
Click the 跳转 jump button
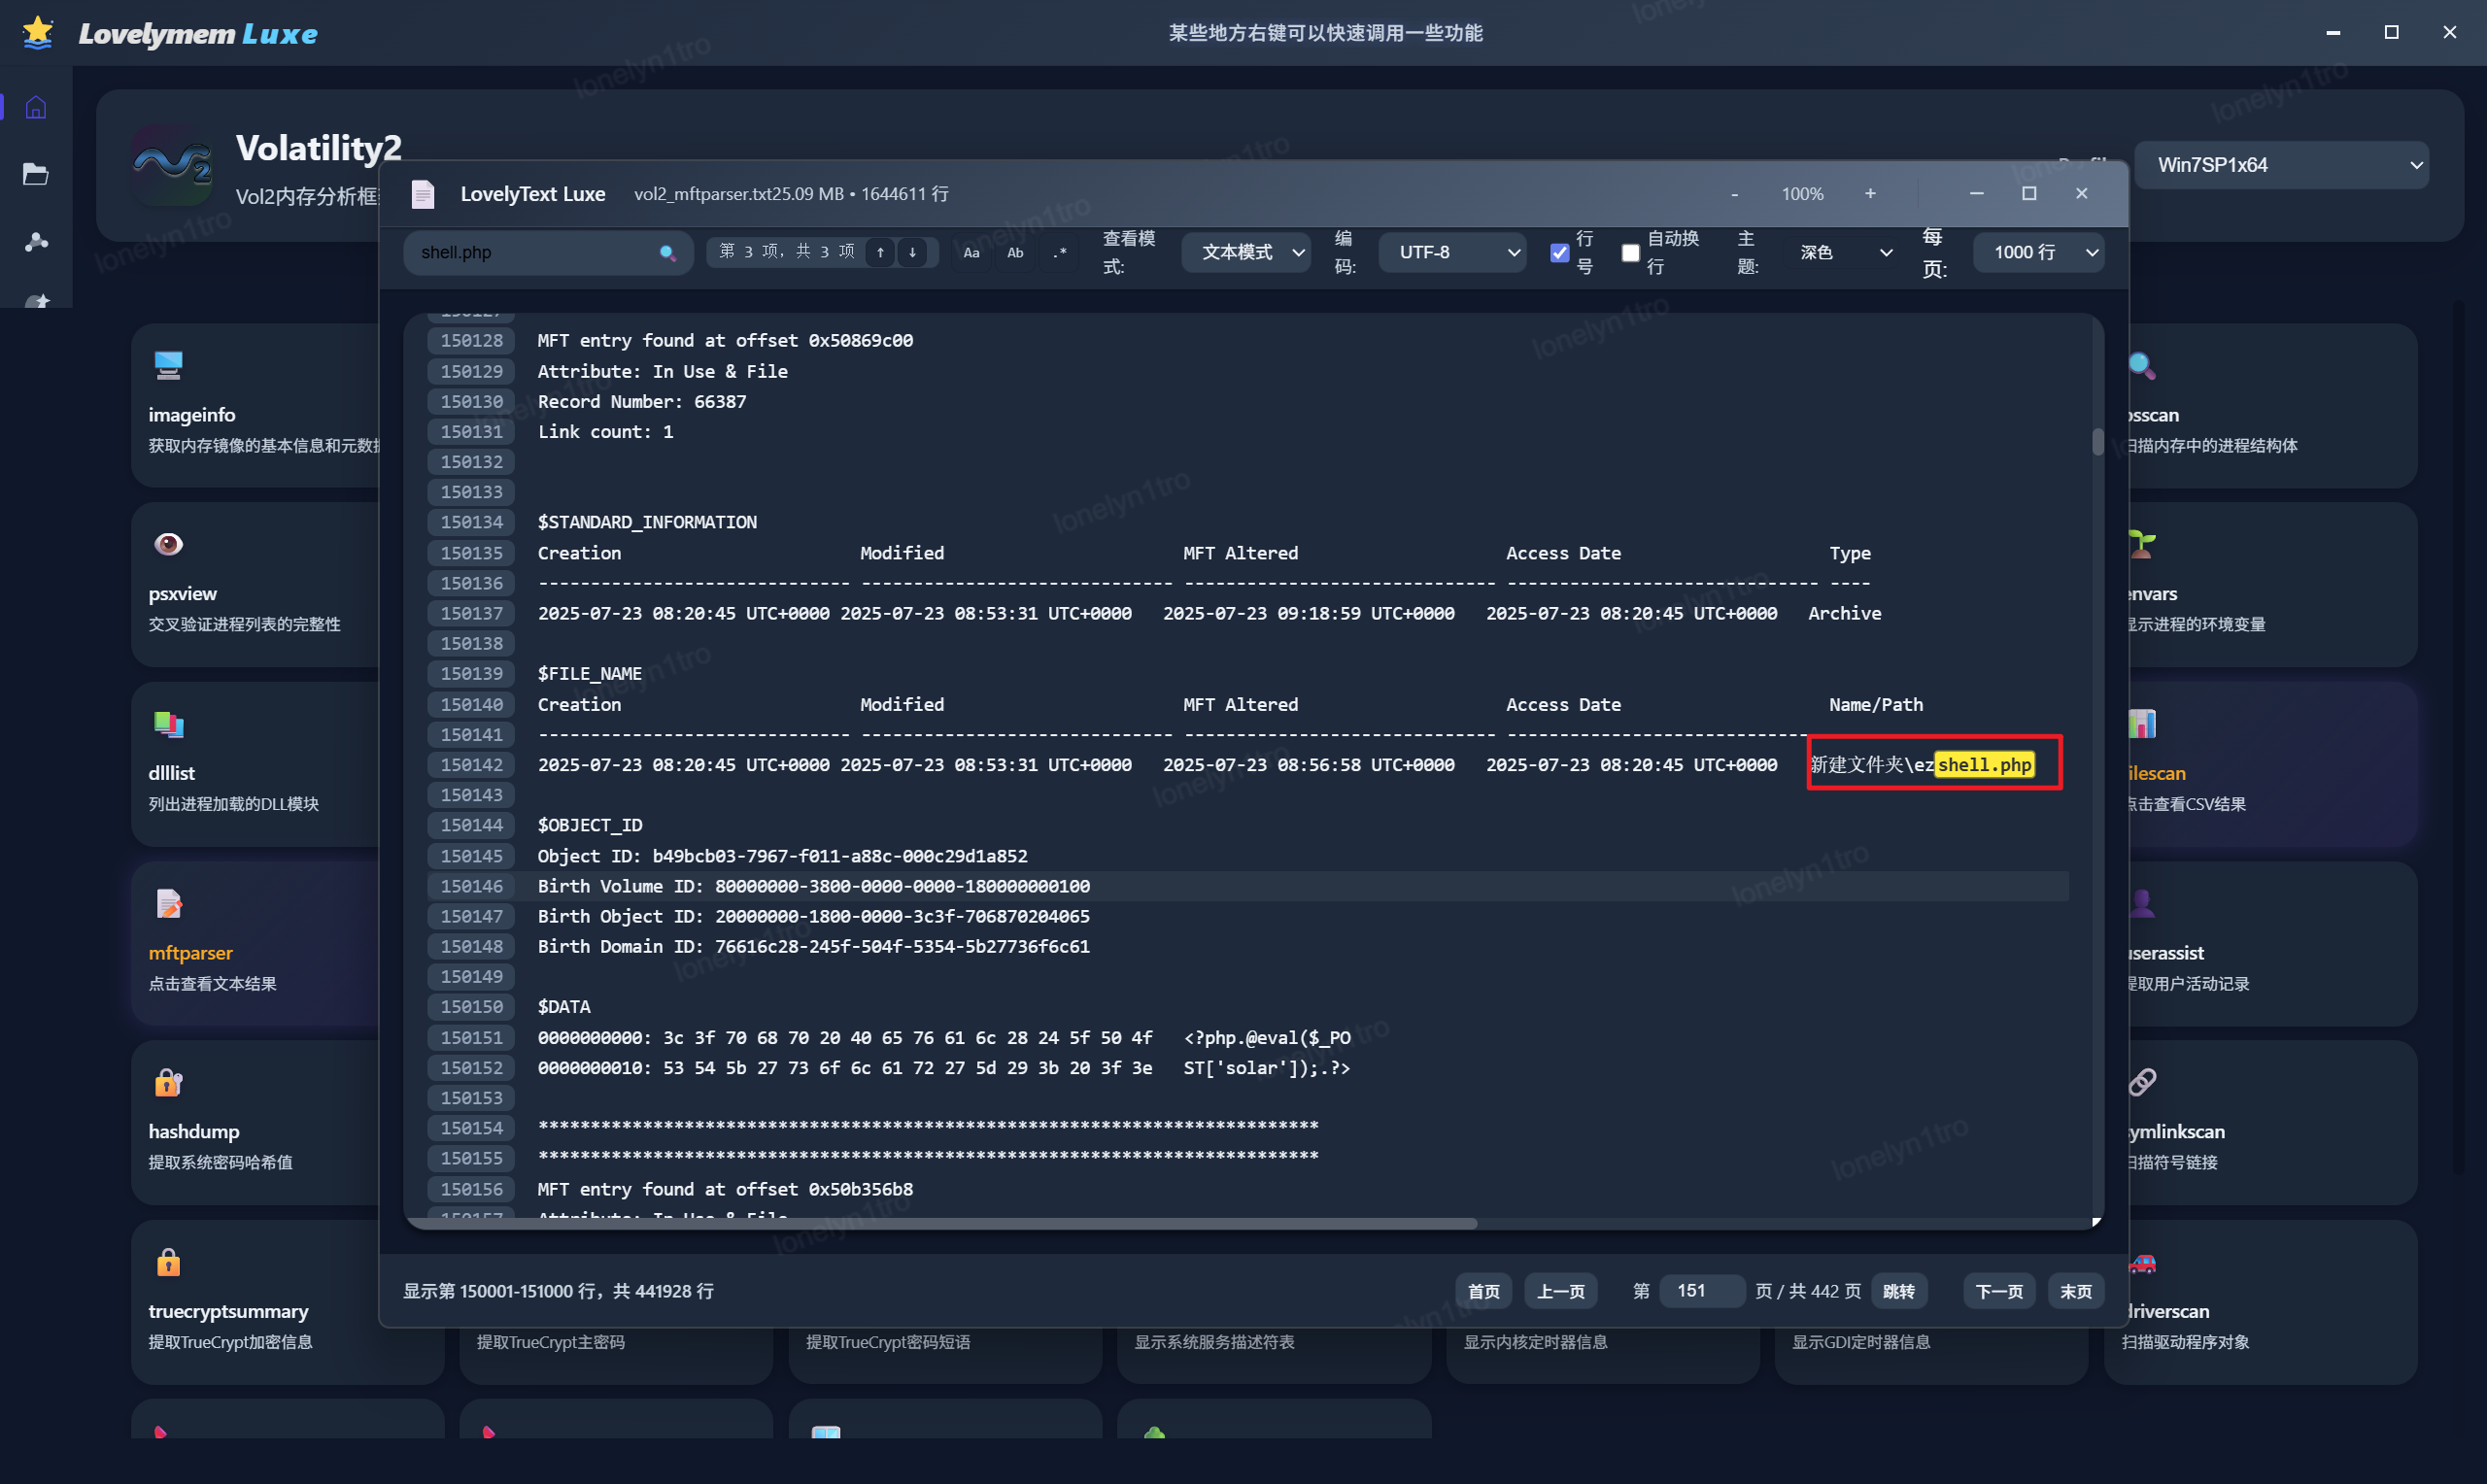coord(1898,1291)
